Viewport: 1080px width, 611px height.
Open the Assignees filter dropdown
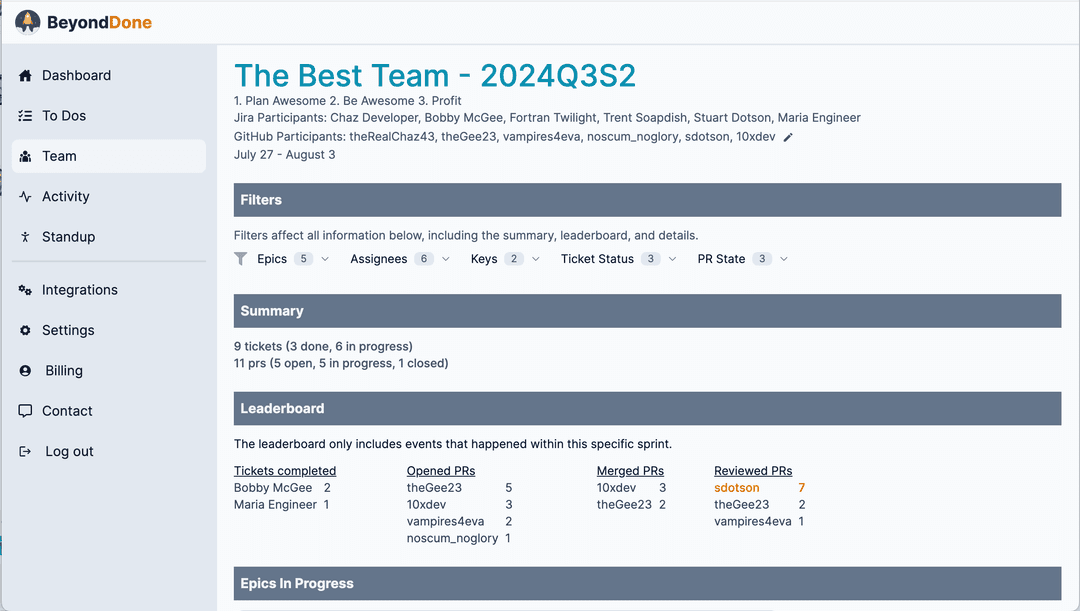point(399,259)
